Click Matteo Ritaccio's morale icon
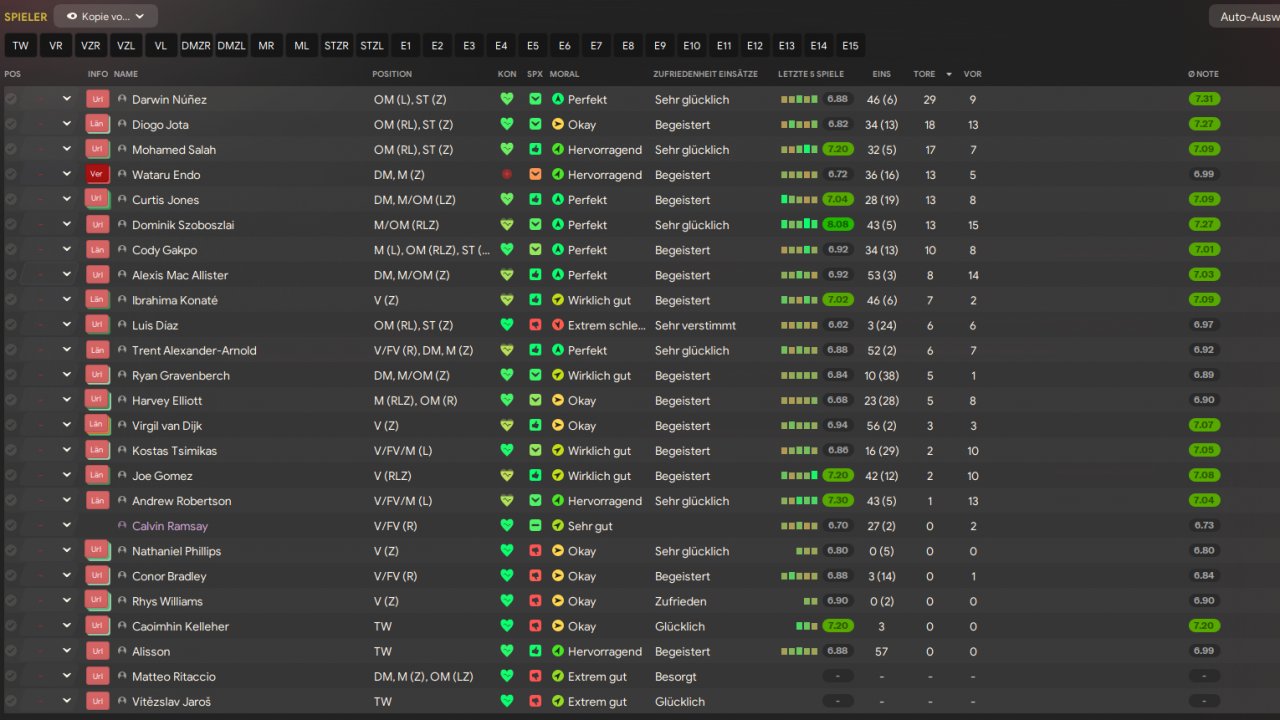The image size is (1280, 720). click(x=558, y=676)
